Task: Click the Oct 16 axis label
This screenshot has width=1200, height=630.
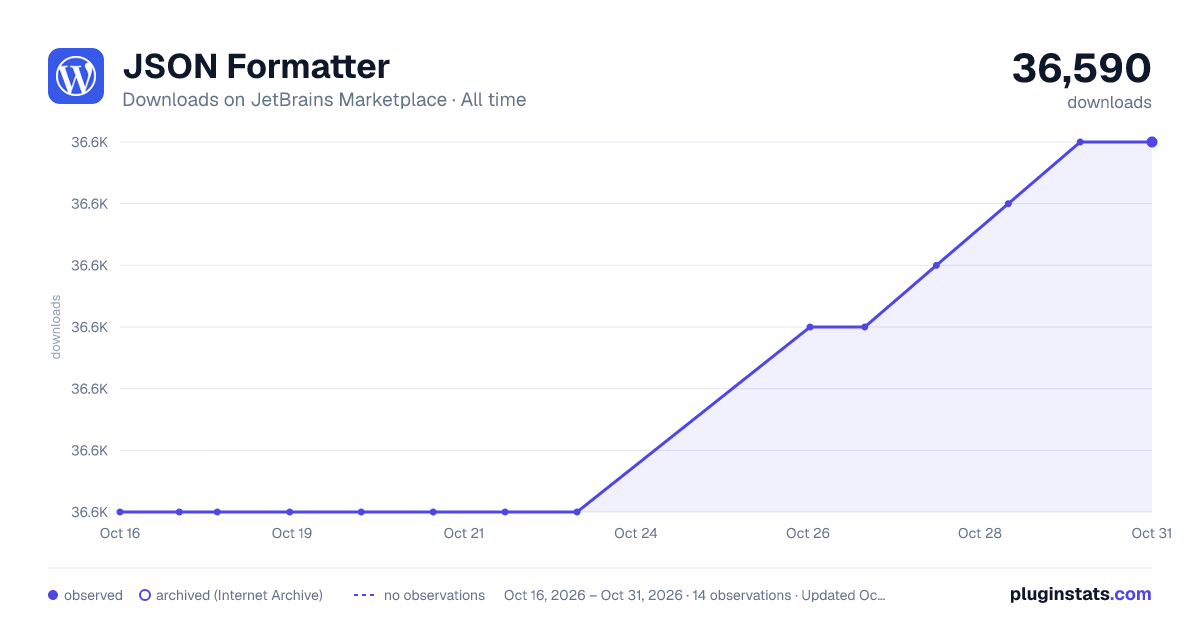Action: pyautogui.click(x=120, y=533)
